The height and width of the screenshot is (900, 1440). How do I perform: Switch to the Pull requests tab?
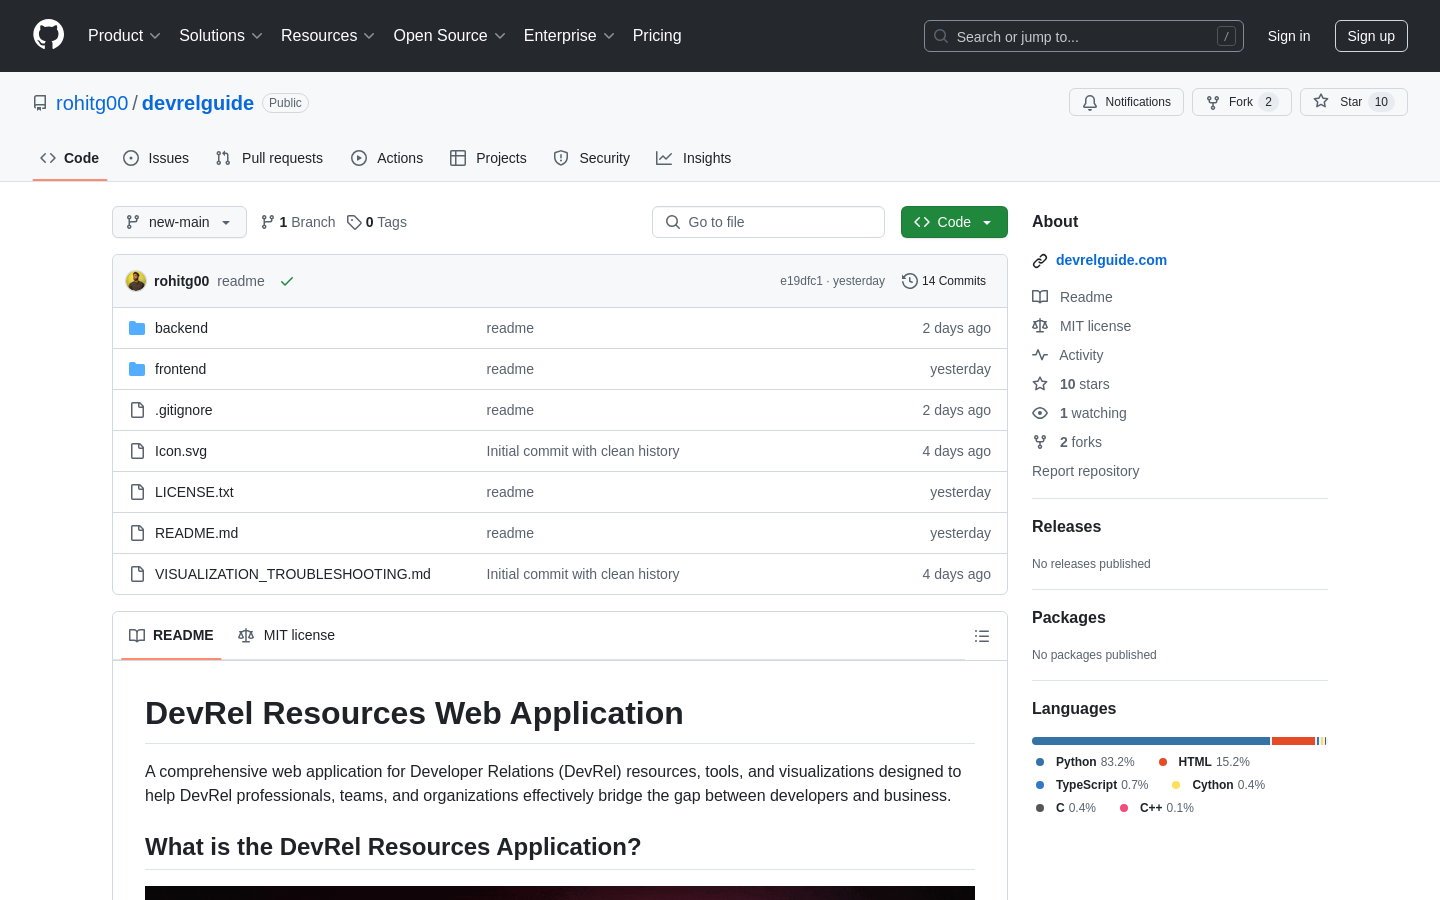(269, 158)
